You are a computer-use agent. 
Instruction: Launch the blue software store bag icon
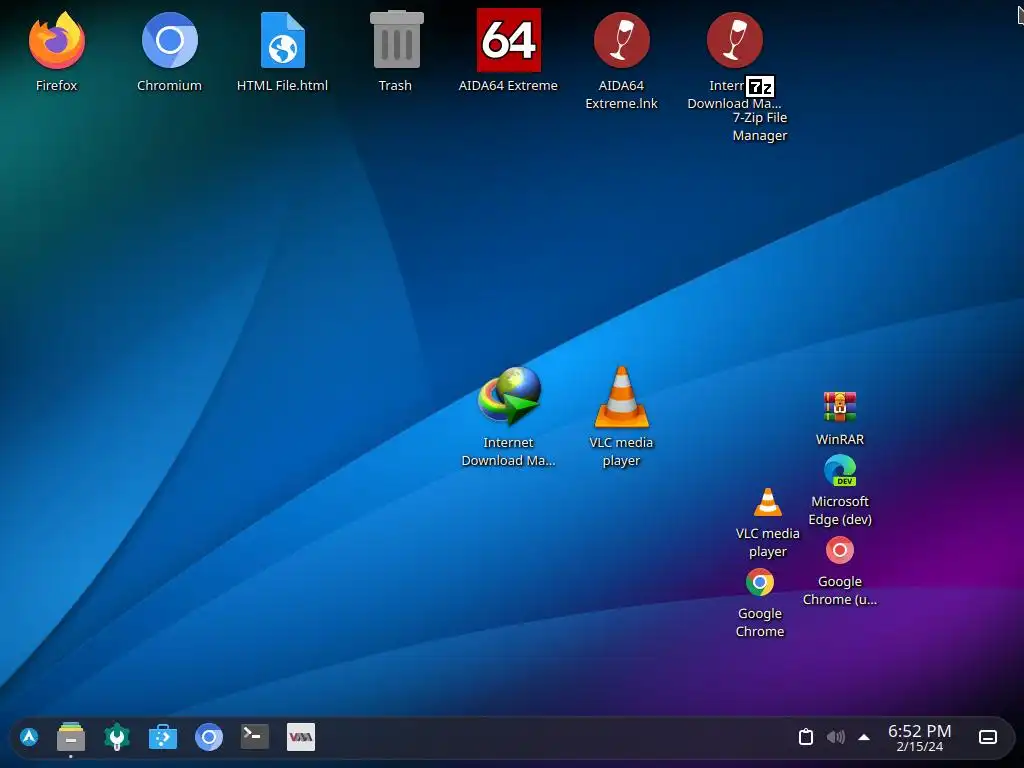pyautogui.click(x=163, y=737)
